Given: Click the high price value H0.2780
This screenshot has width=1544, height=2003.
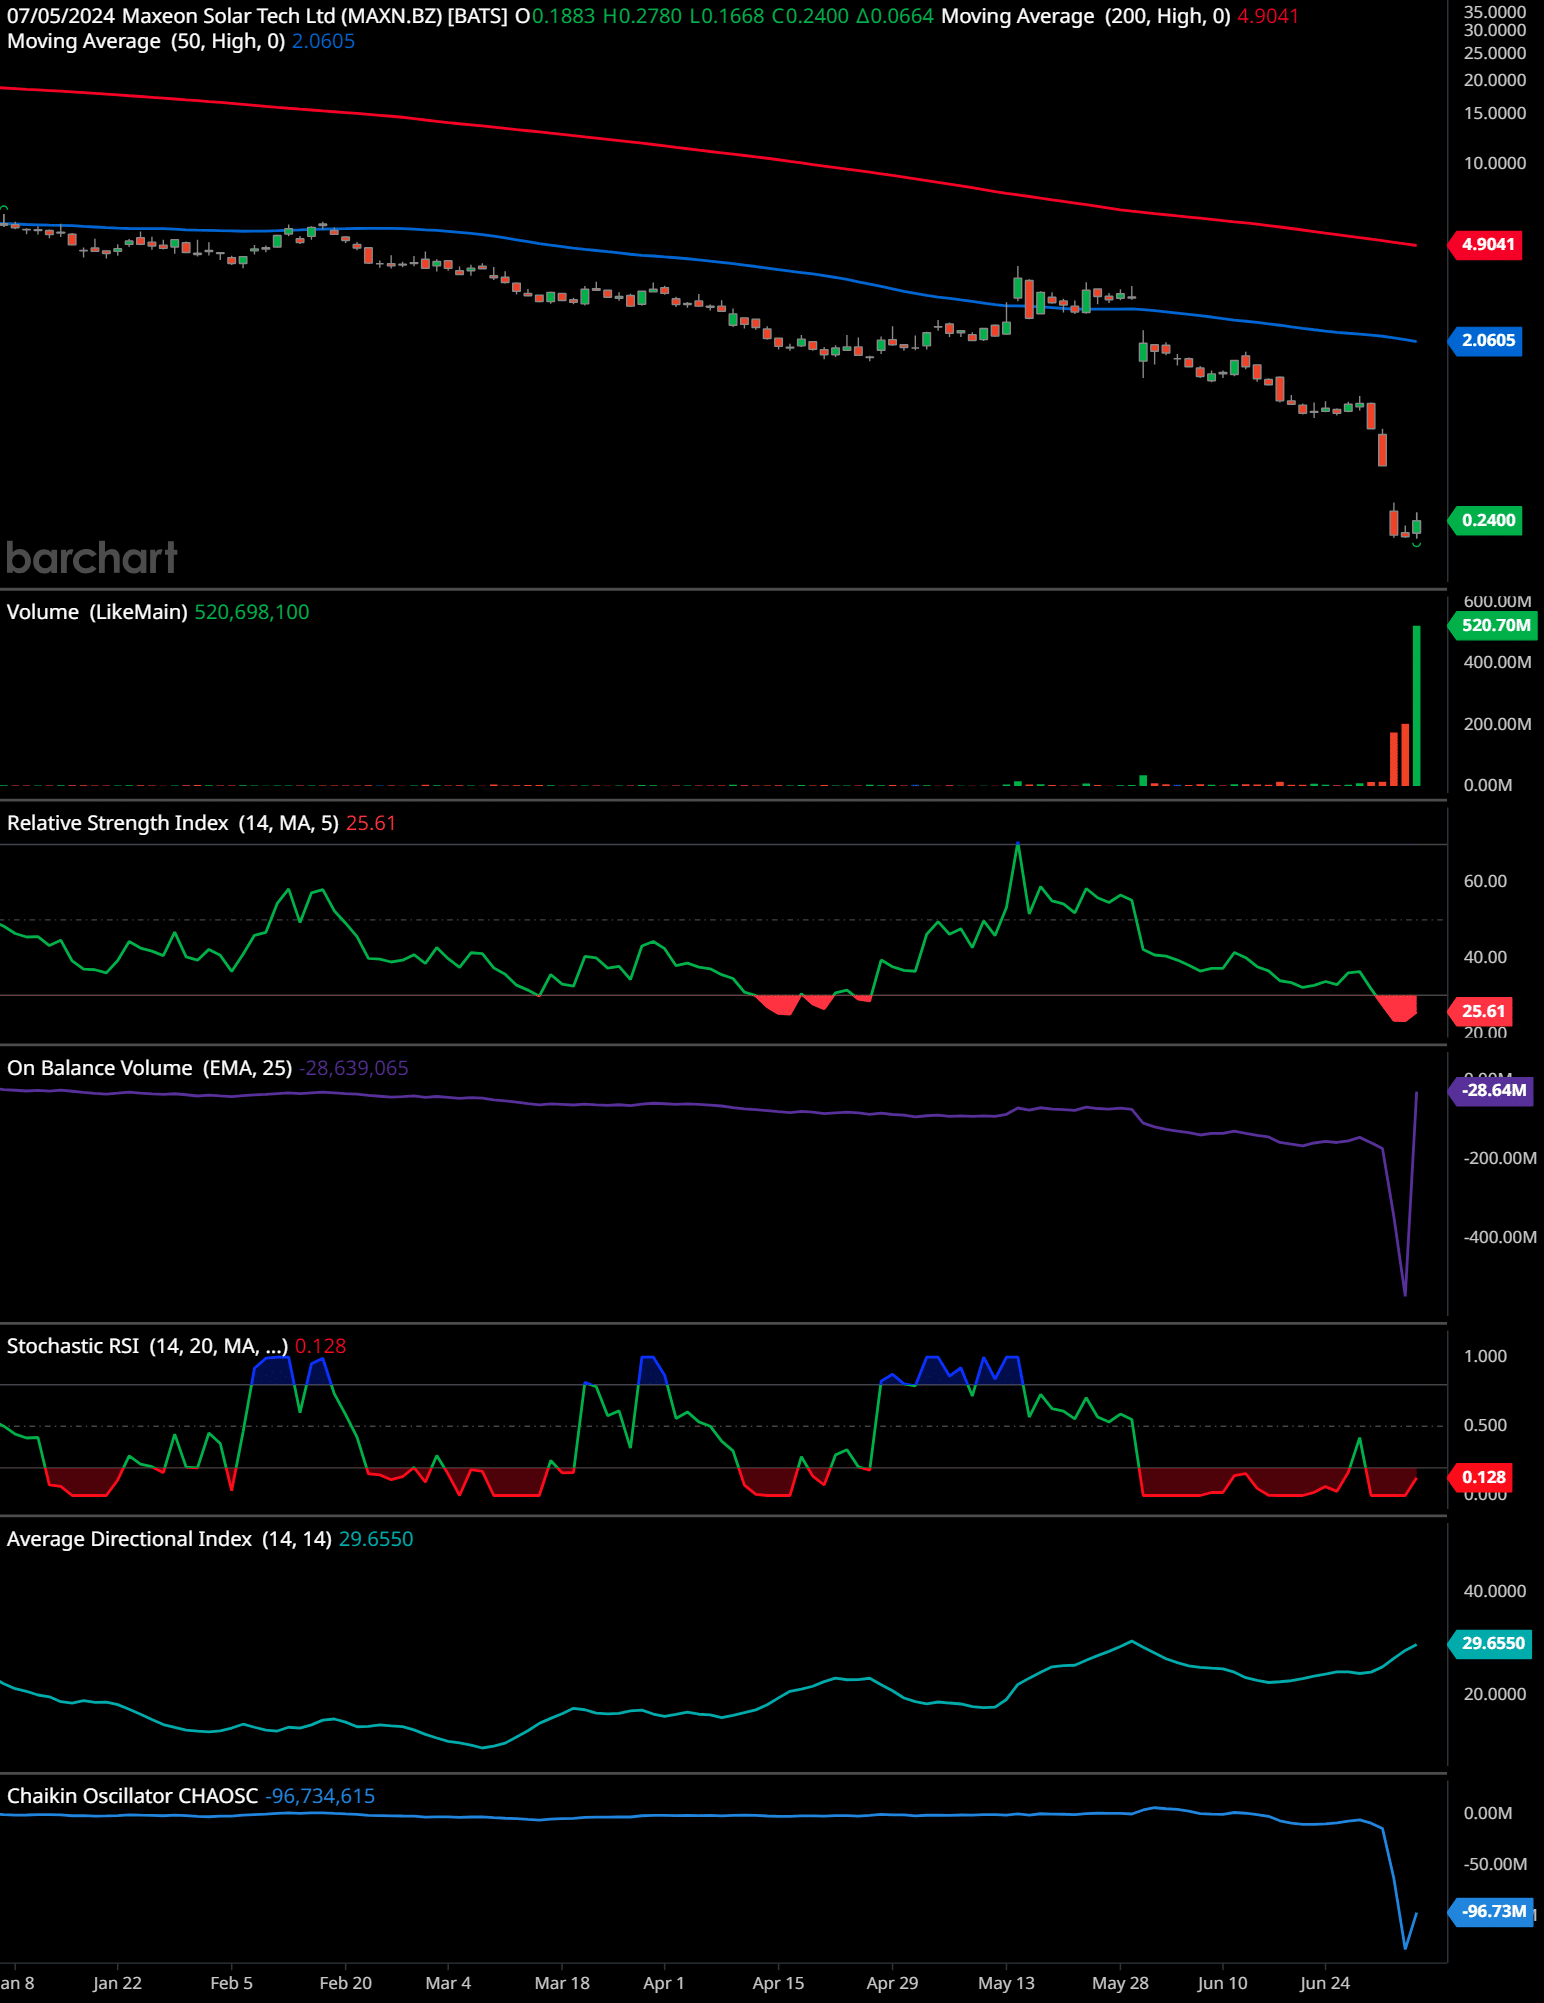Looking at the screenshot, I should tap(642, 16).
